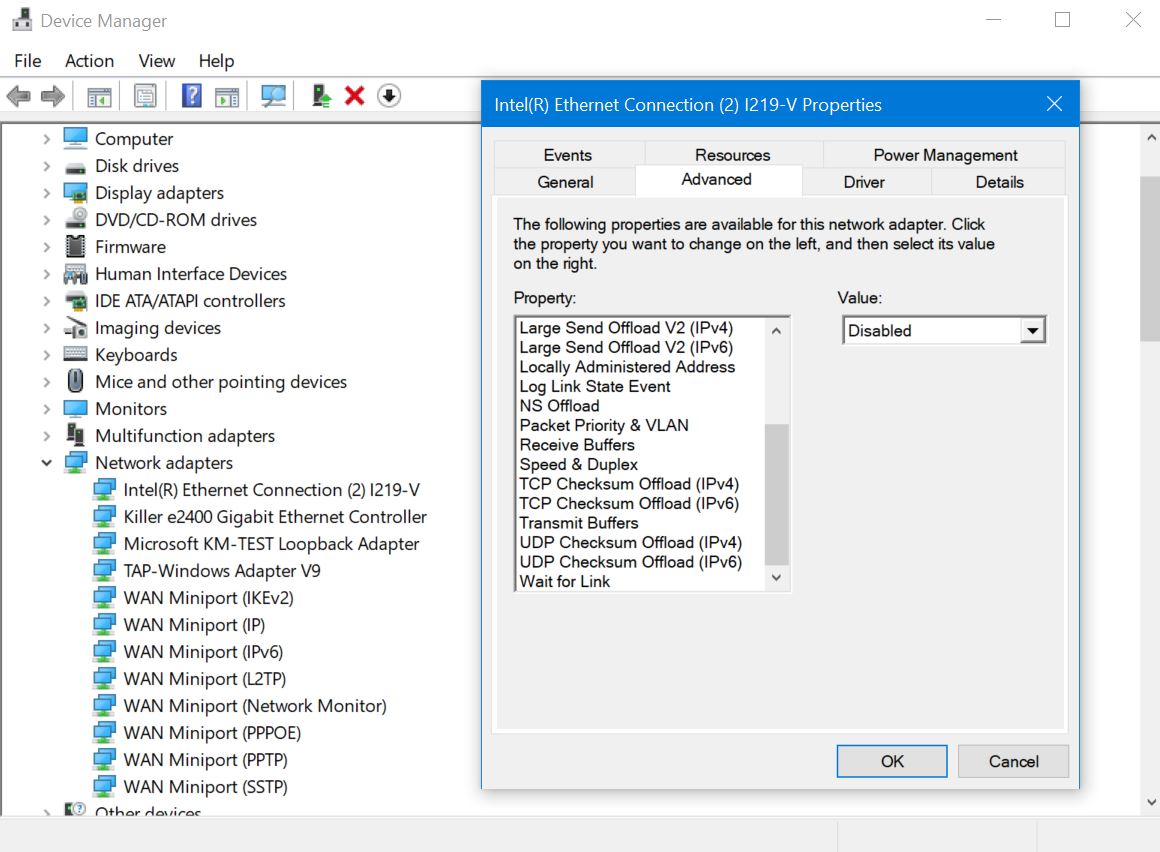Expand the Keyboards category

(47, 355)
